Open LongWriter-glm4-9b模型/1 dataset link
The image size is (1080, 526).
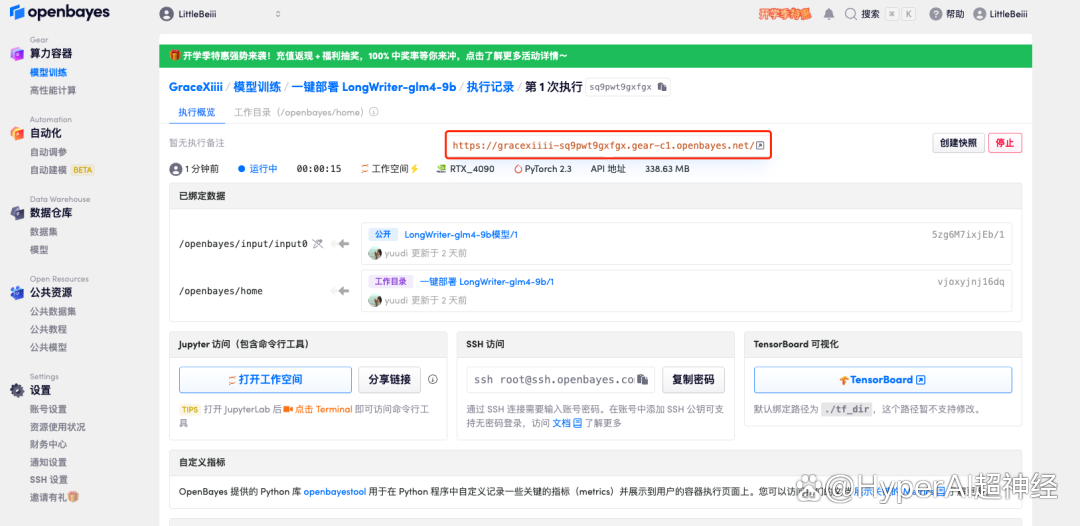pyautogui.click(x=461, y=235)
